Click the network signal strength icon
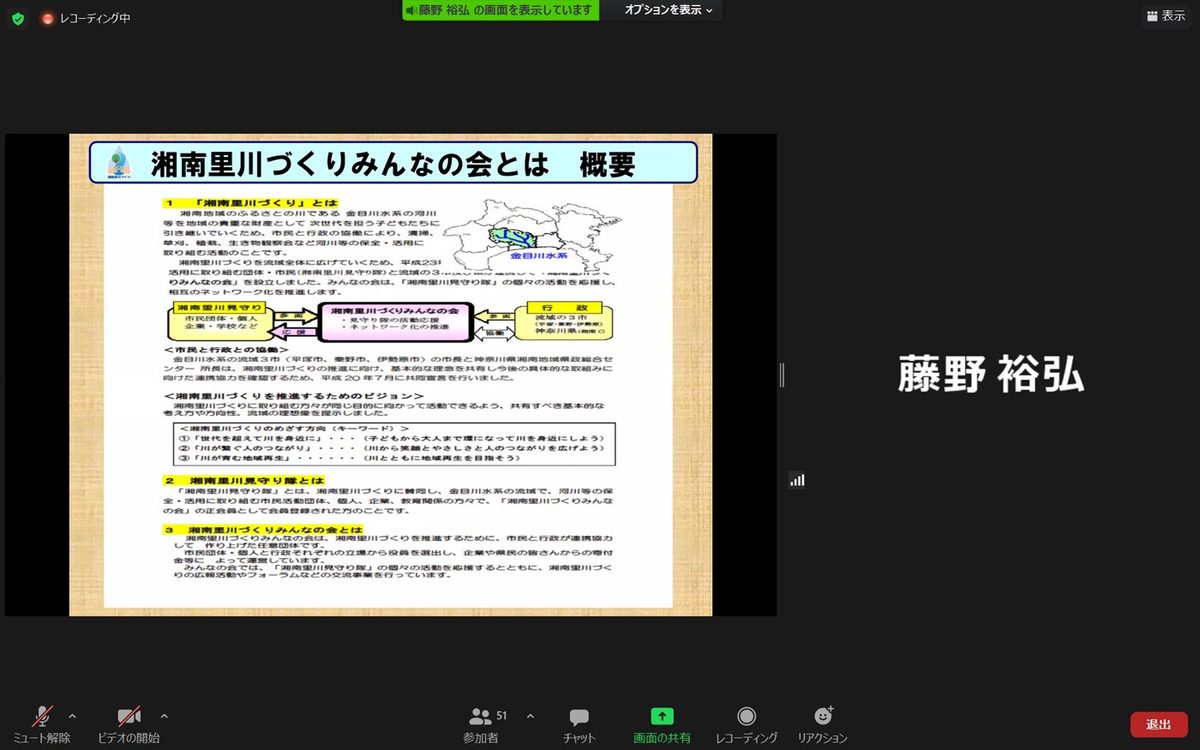Image resolution: width=1200 pixels, height=750 pixels. click(x=797, y=480)
